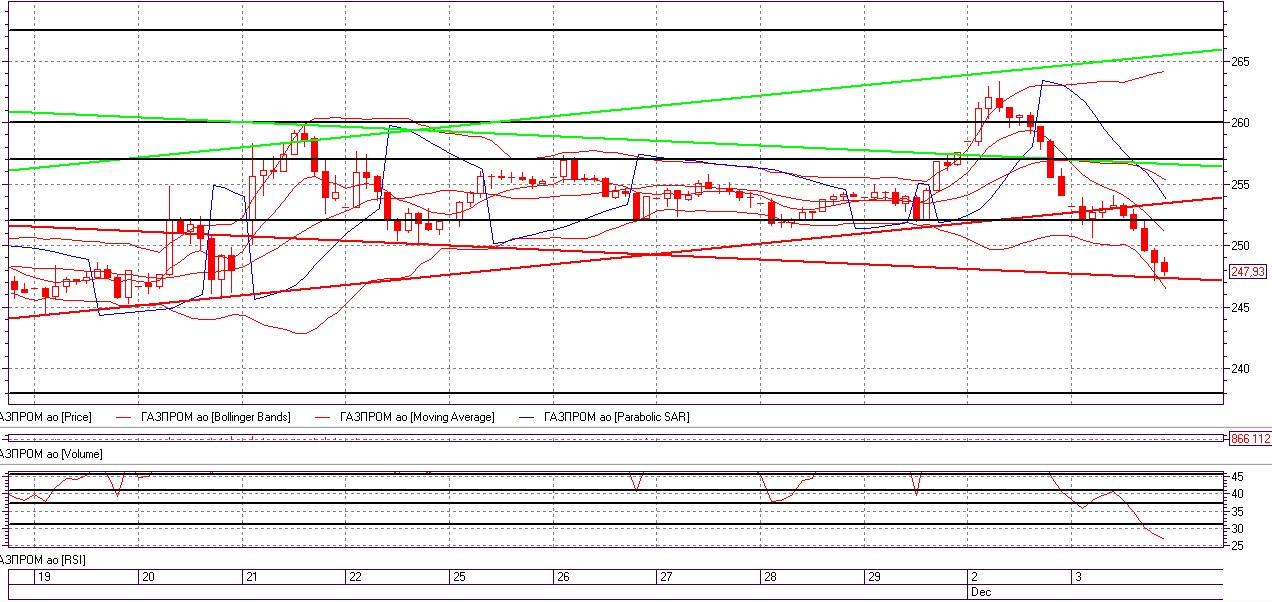Click the volume value 866 112
Image resolution: width=1272 pixels, height=602 pixels.
(x=1249, y=439)
